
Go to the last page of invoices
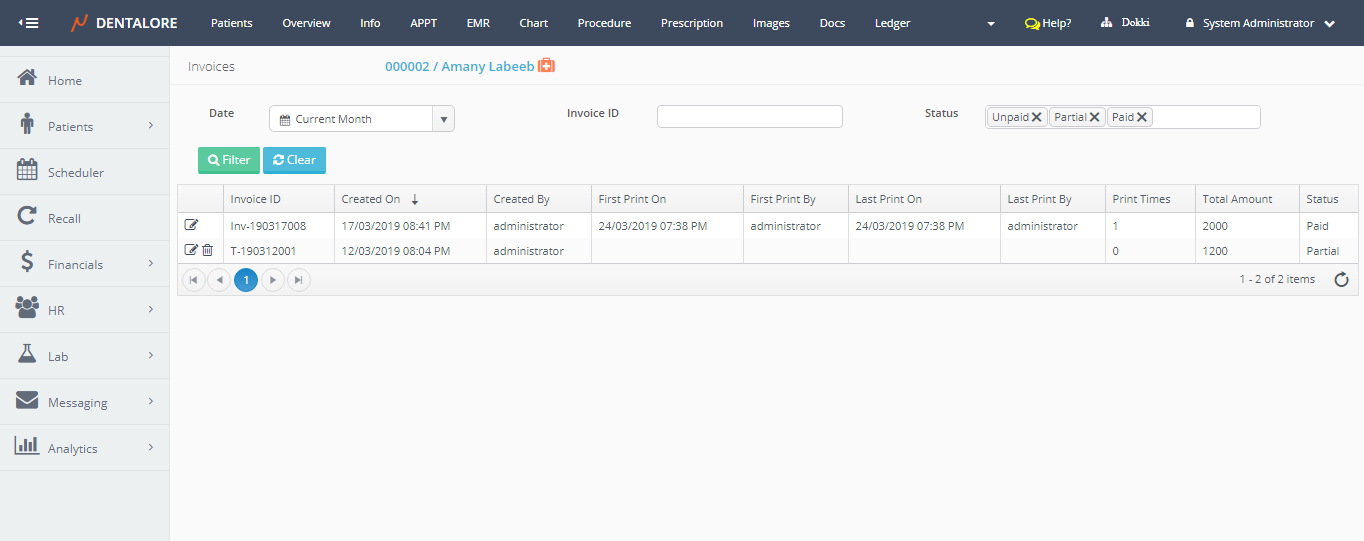coord(298,281)
